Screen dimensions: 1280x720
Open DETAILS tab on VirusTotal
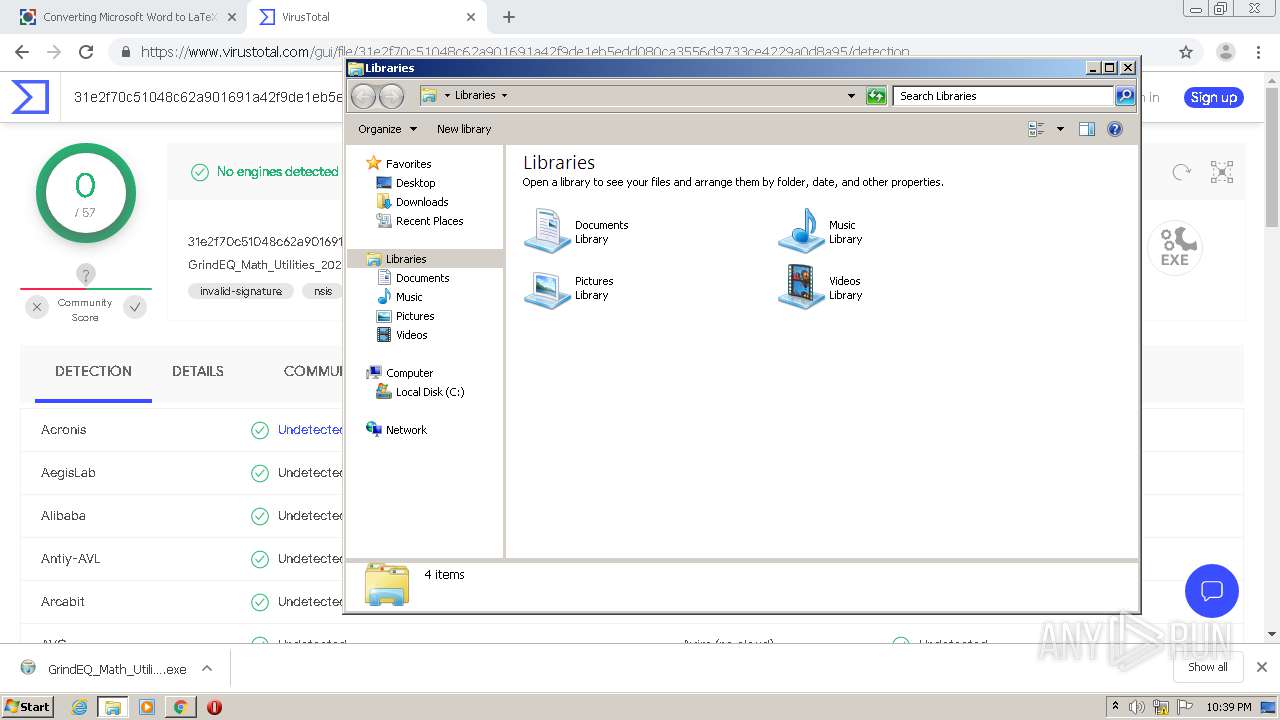click(x=198, y=371)
